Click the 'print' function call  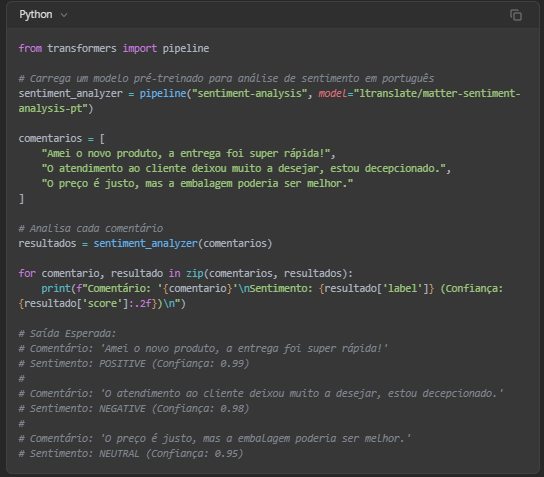click(56, 288)
